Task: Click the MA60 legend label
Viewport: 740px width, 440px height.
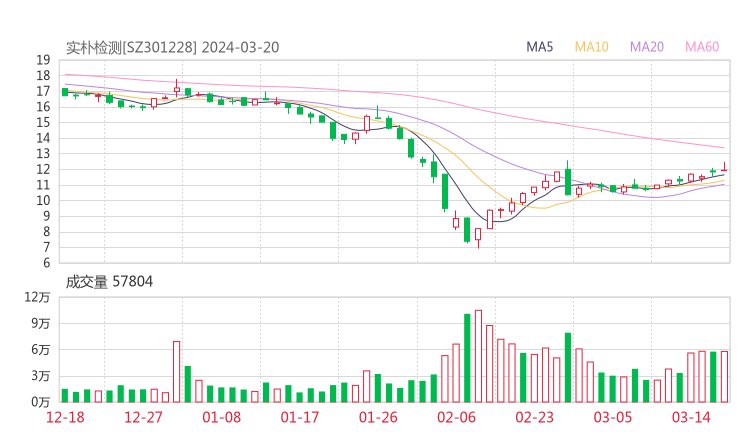Action: pyautogui.click(x=702, y=47)
